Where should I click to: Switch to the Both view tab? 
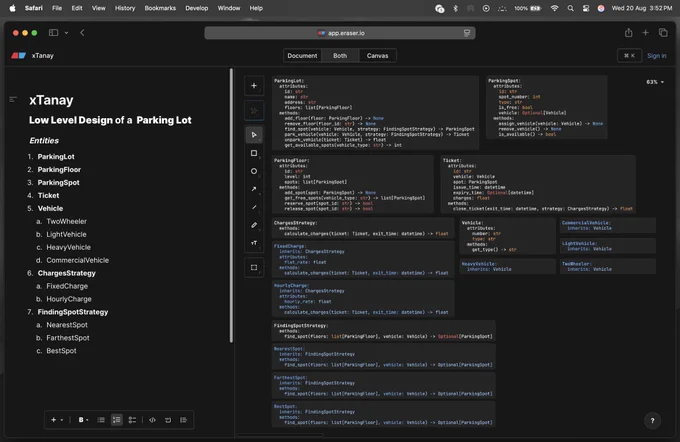tap(340, 56)
